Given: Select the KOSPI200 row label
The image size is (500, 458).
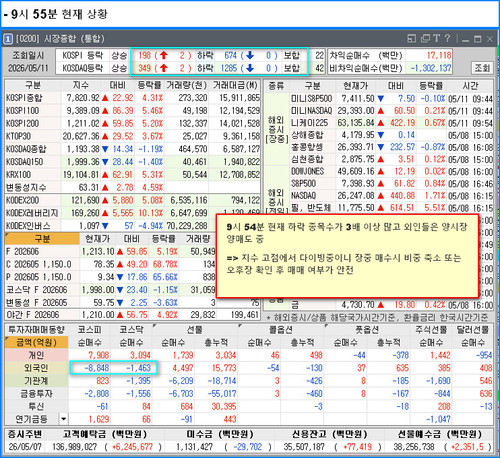Looking at the screenshot, I should tap(23, 123).
